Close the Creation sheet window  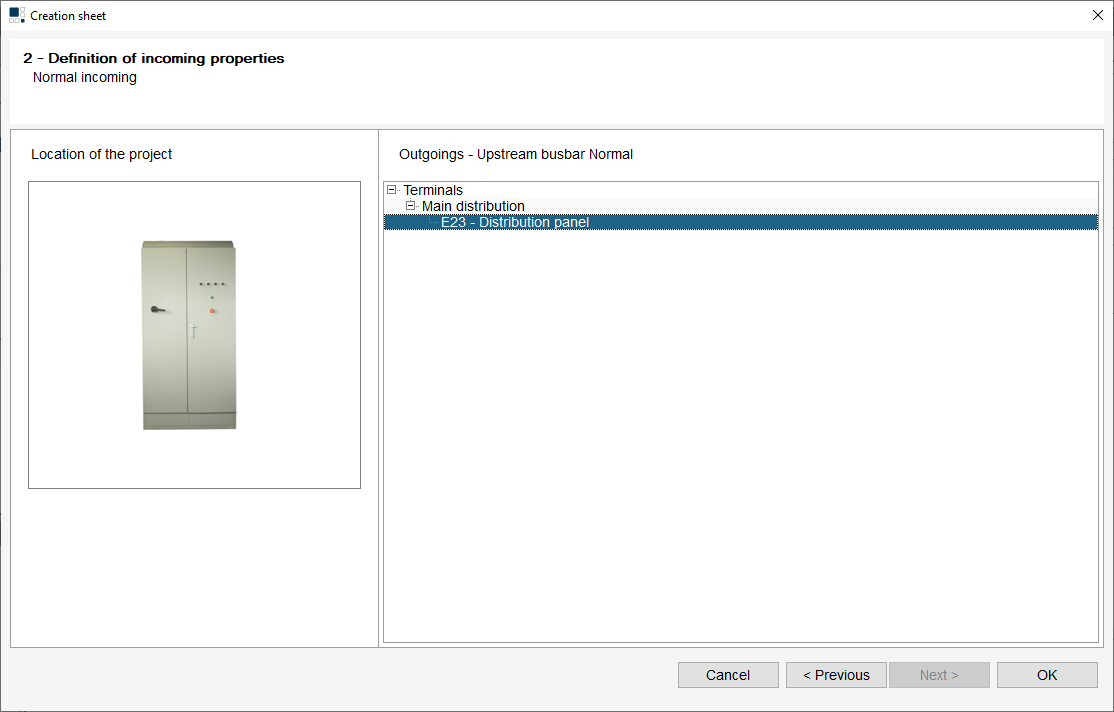click(x=1097, y=15)
